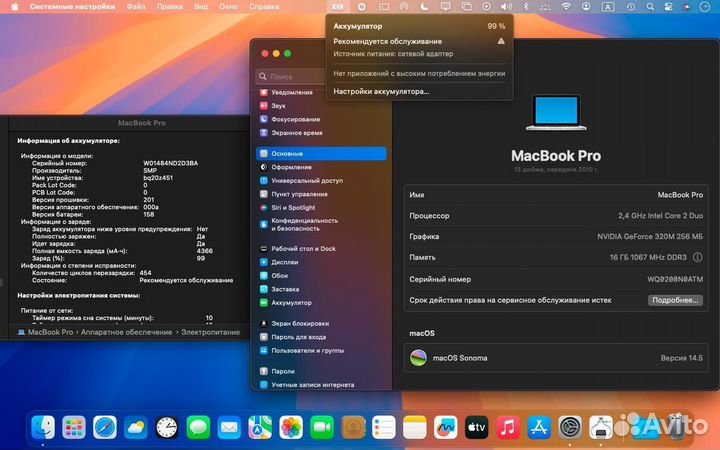Open Messages from the Dock

click(198, 428)
